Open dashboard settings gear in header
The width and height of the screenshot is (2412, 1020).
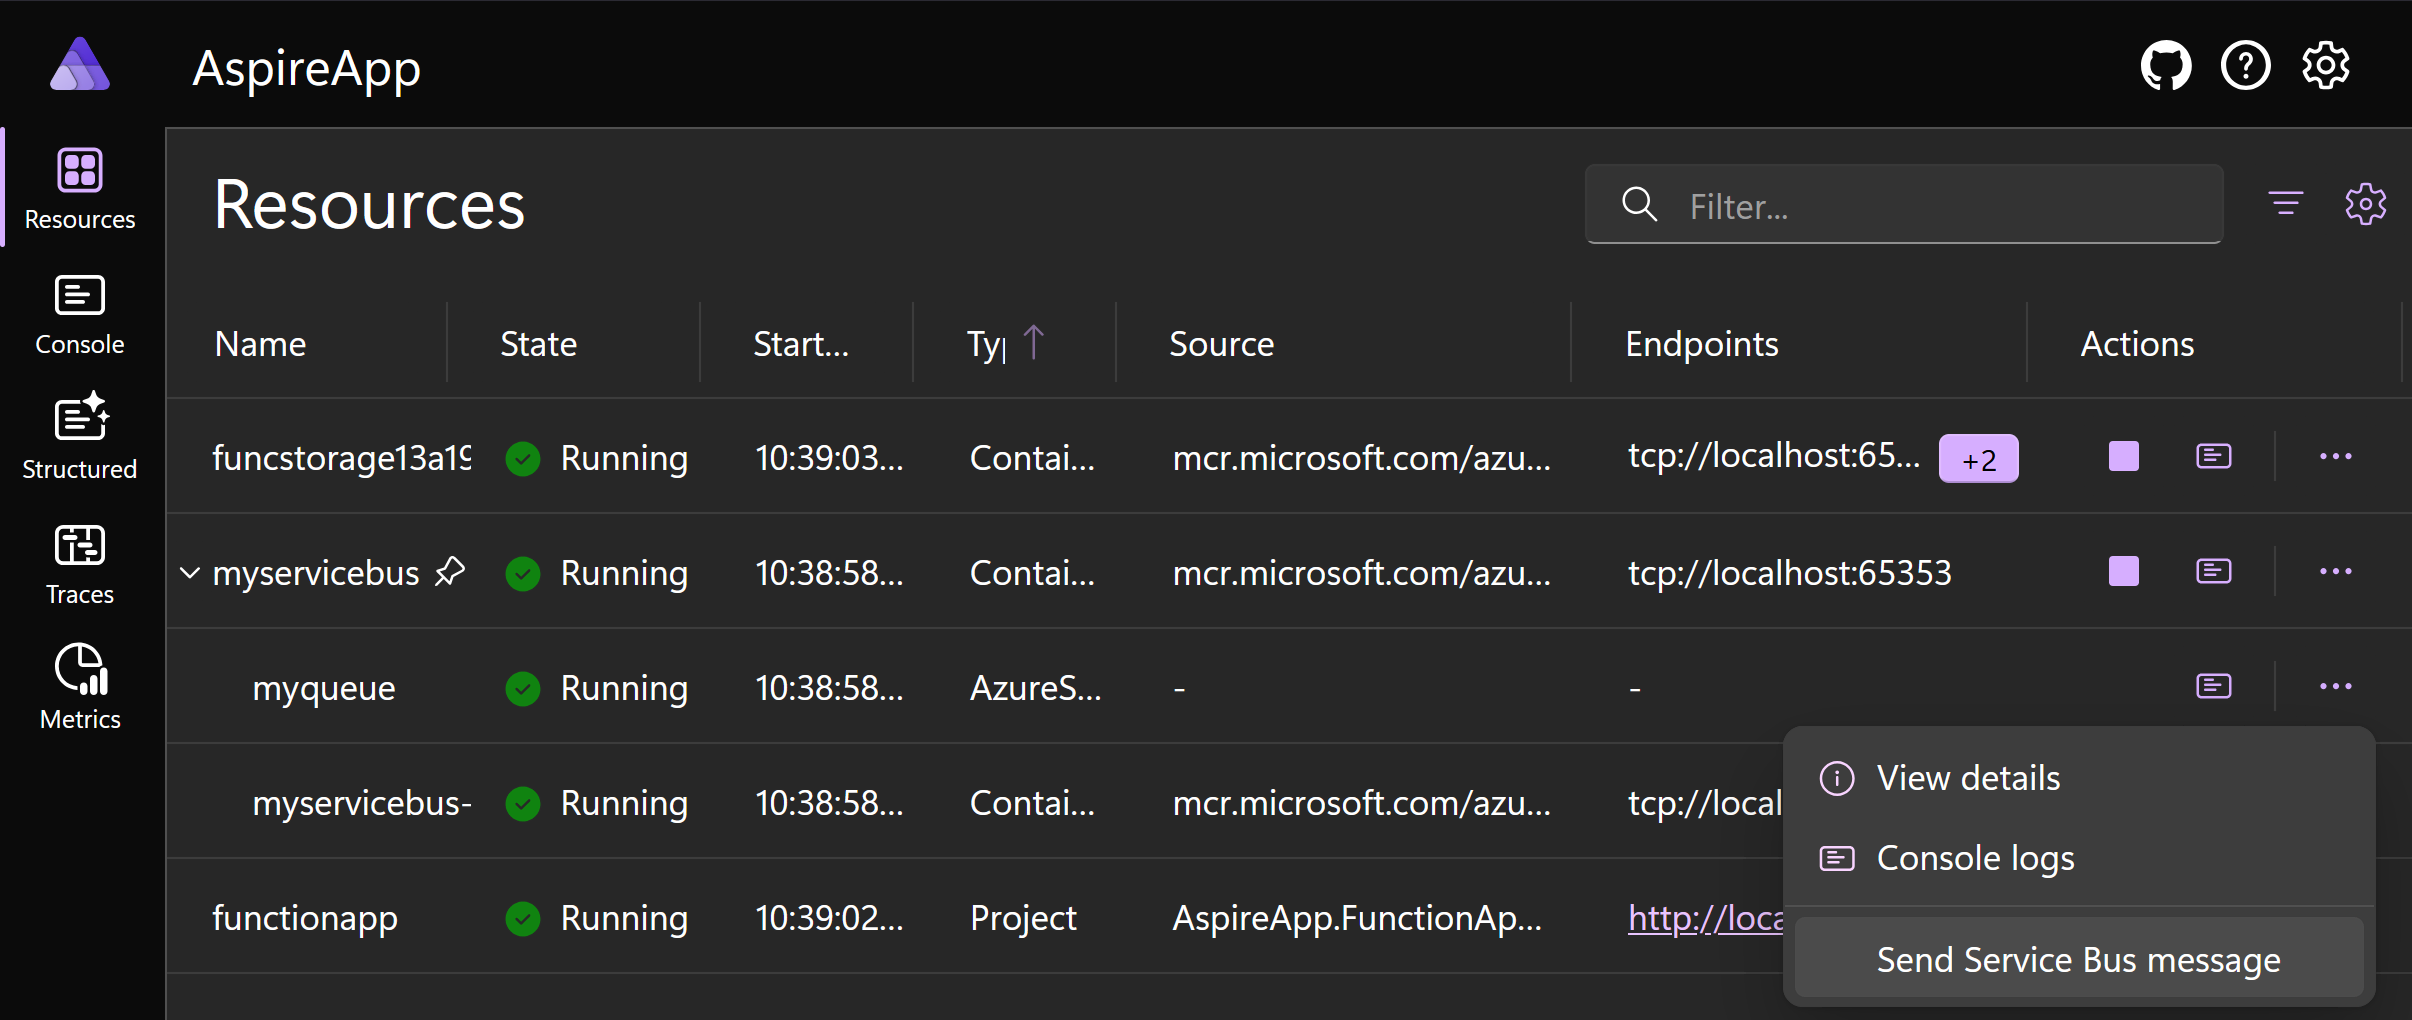(2325, 67)
